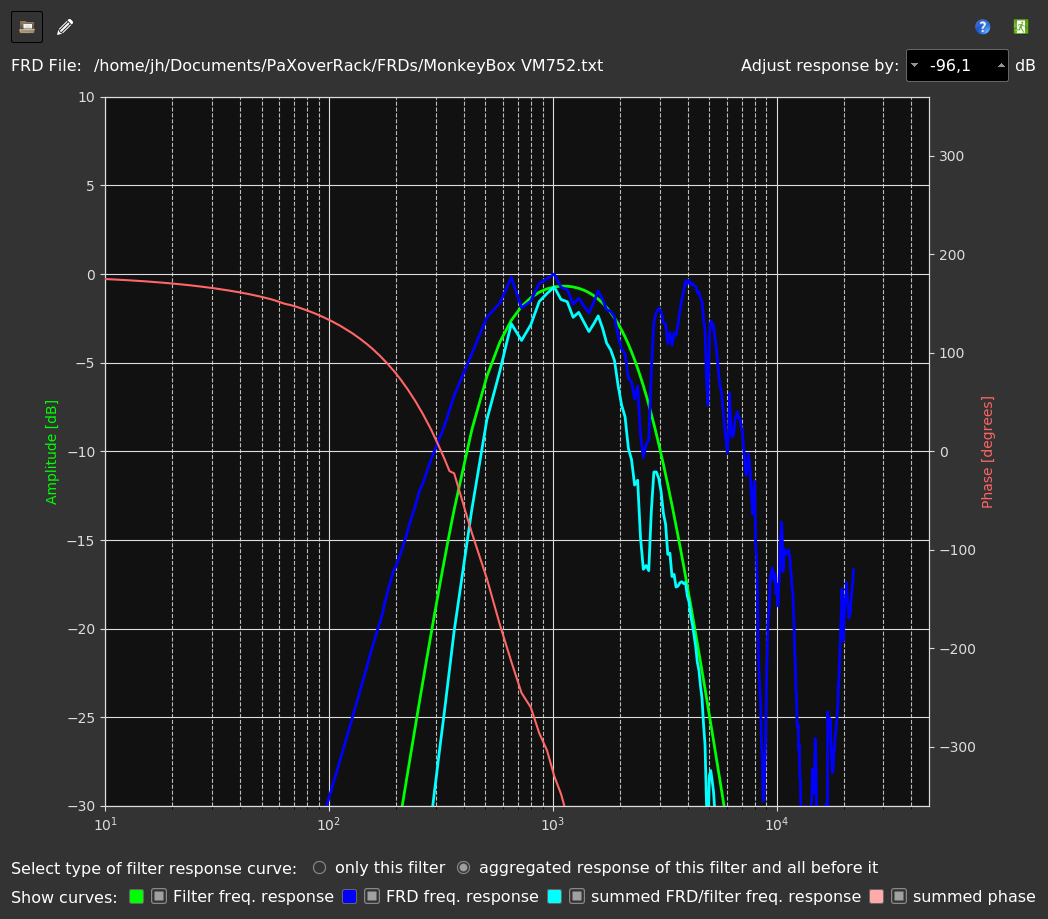
Task: Toggle the FRD freq. response checkbox
Action: coord(372,896)
